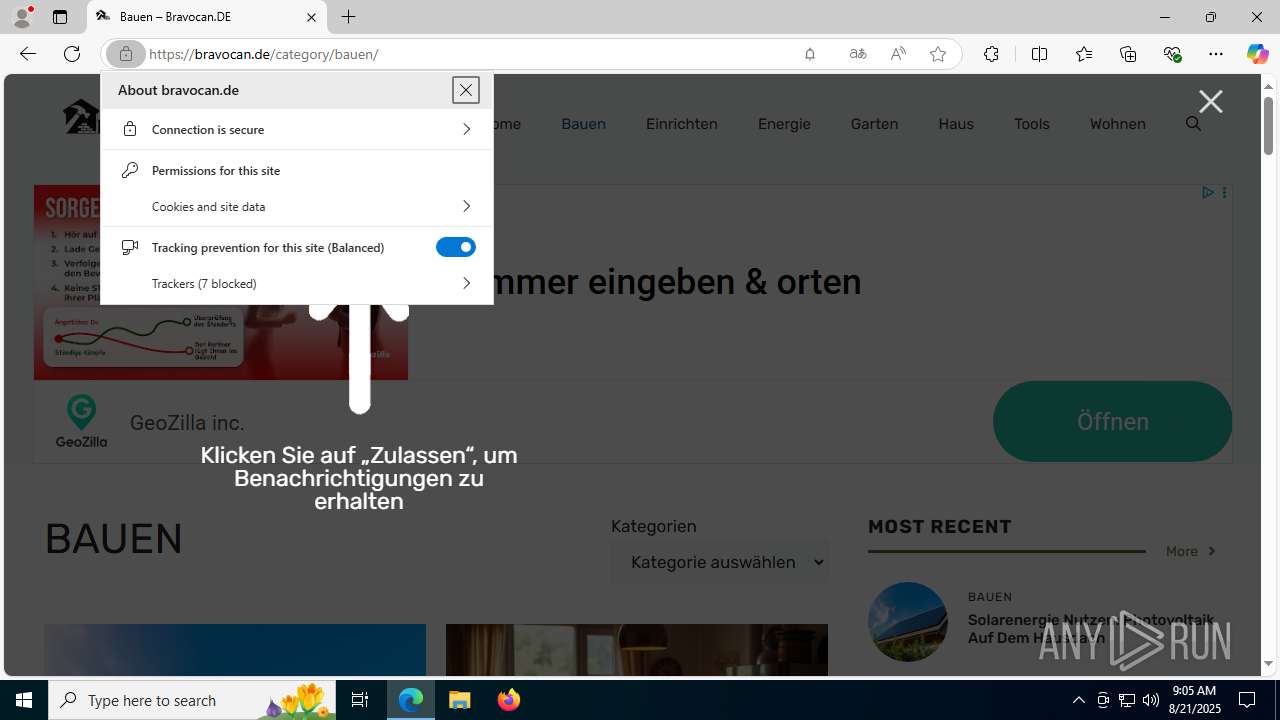The height and width of the screenshot is (720, 1280).
Task: Click the More link under Most Recent
Action: pyautogui.click(x=1191, y=551)
